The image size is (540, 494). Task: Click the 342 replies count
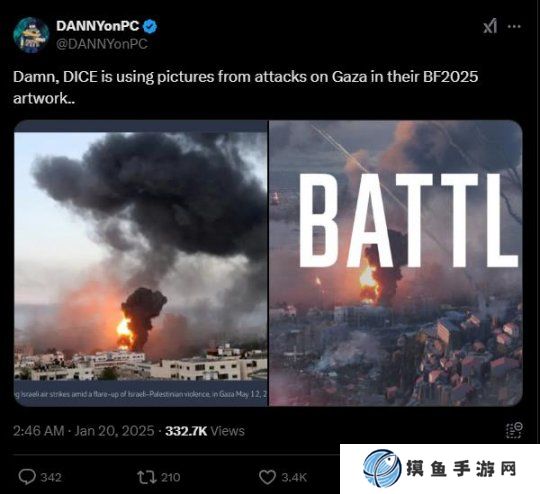(x=51, y=477)
